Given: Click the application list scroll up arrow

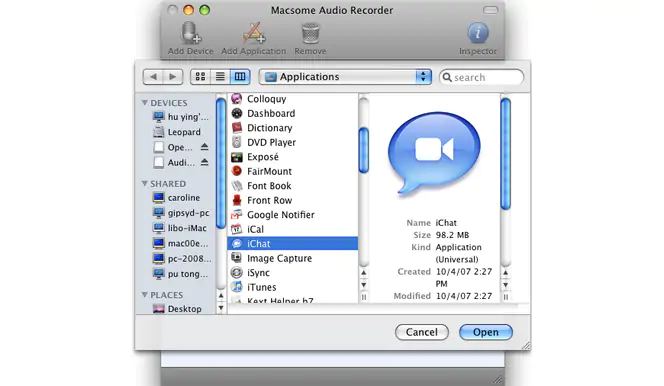Looking at the screenshot, I should pos(363,273).
